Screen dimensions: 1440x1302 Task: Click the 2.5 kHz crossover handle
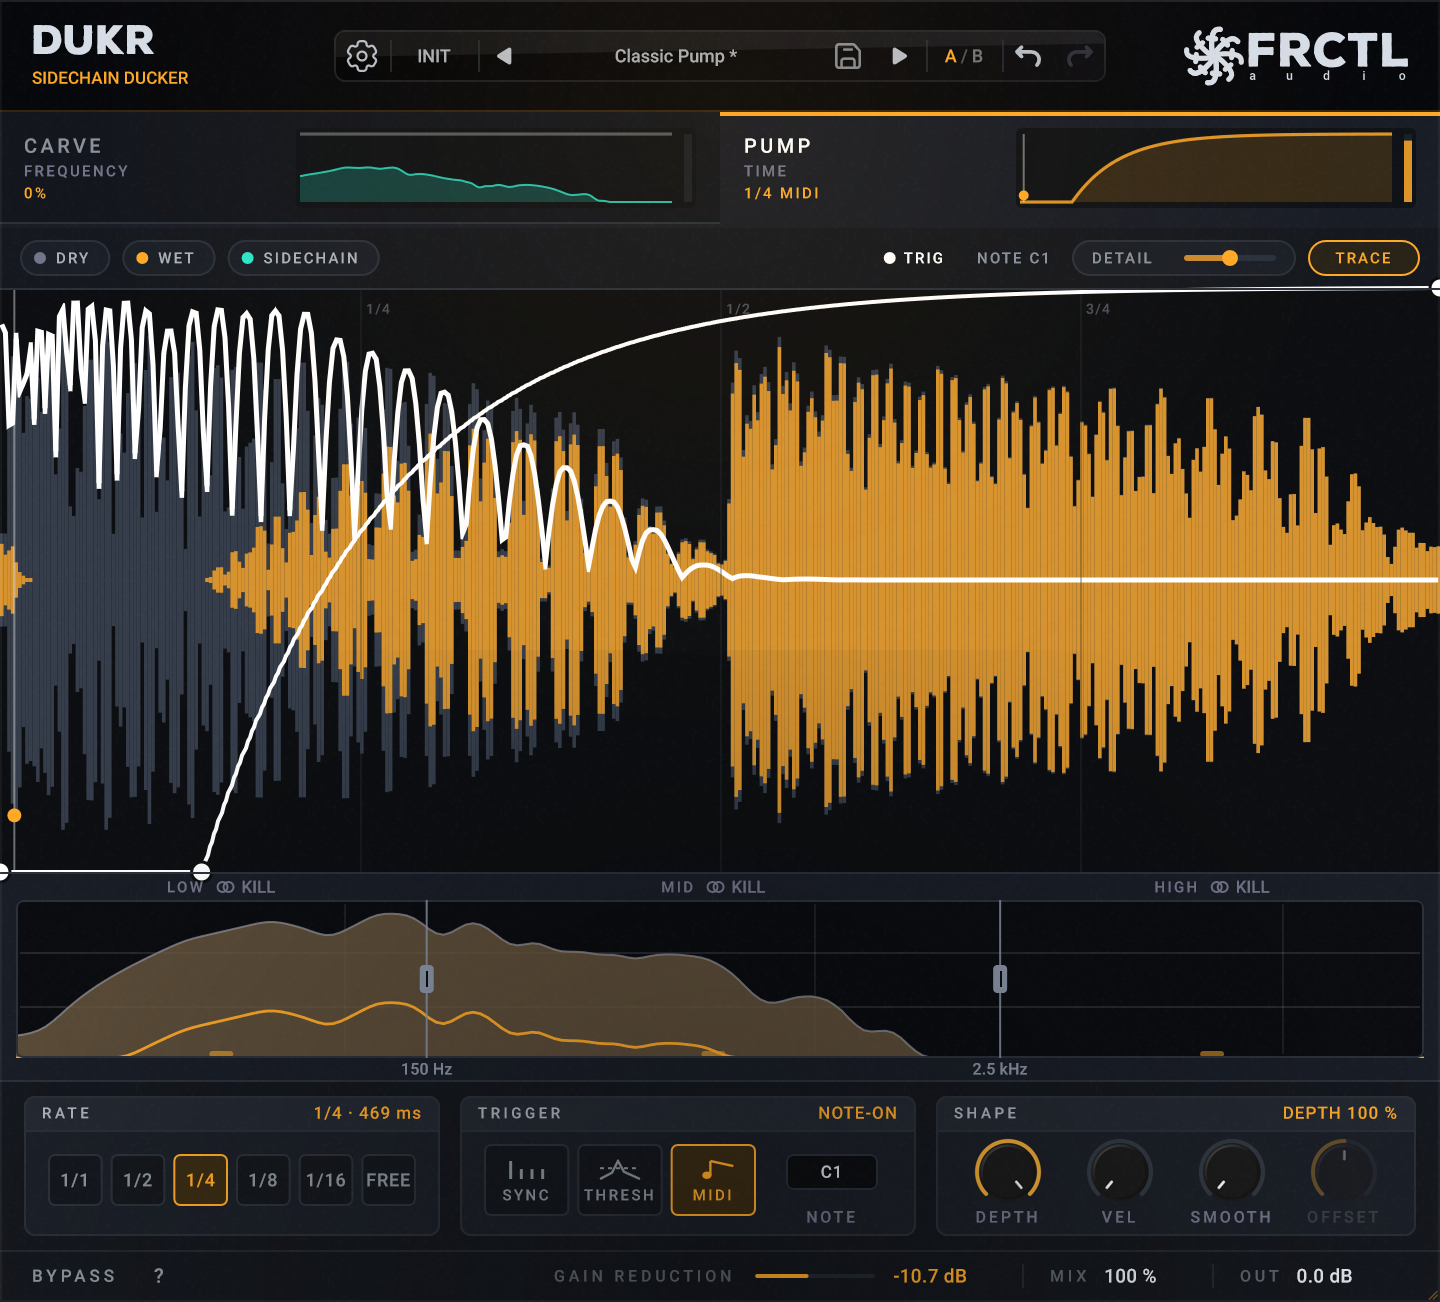1000,979
